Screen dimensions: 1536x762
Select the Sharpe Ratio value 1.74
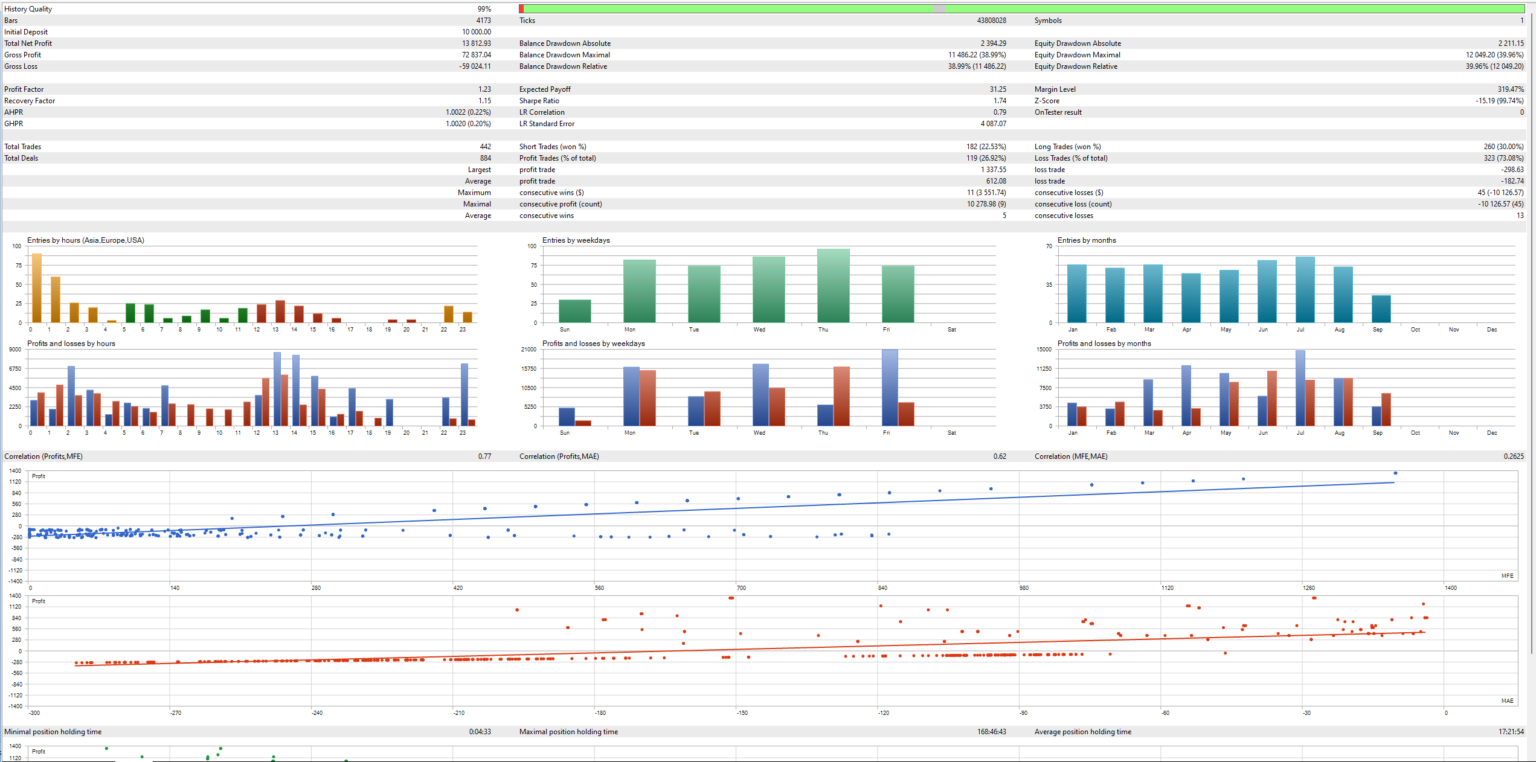click(x=999, y=101)
